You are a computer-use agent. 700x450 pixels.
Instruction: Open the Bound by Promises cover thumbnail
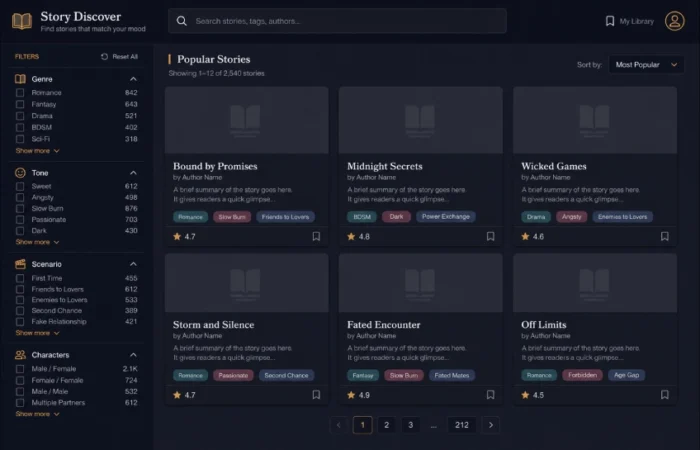tap(246, 120)
